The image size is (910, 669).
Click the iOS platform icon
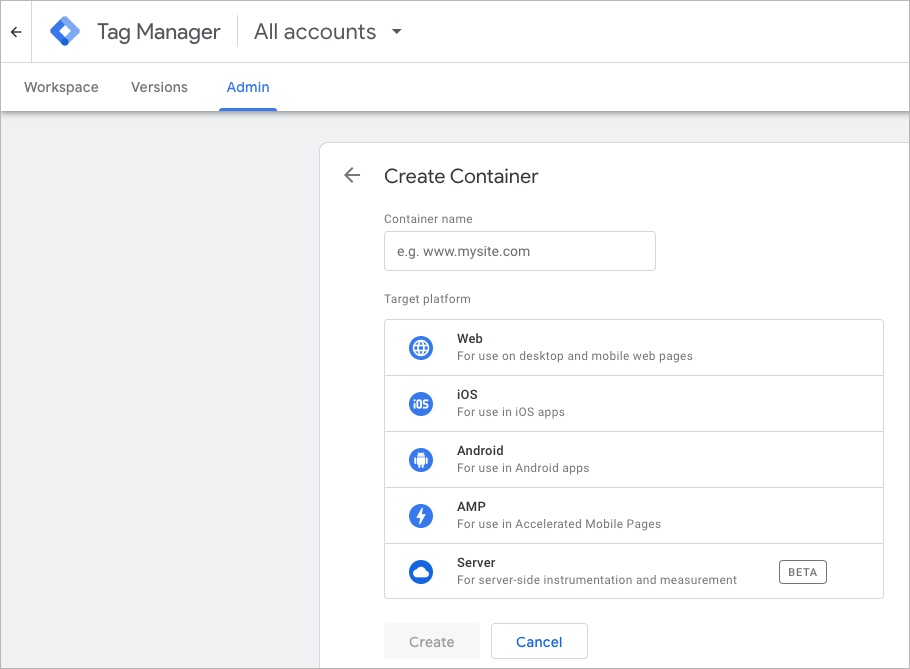pos(421,404)
